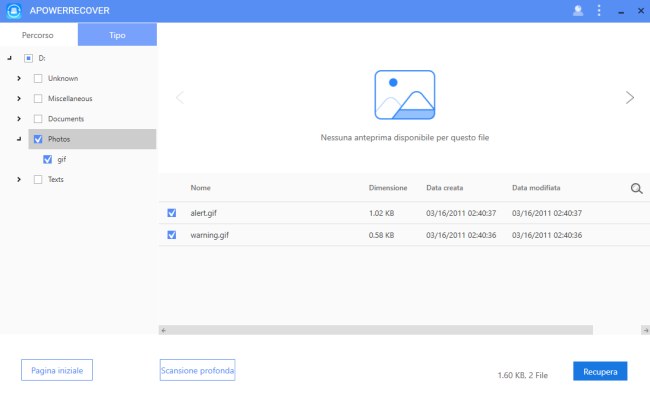The image size is (650, 396).
Task: Select the warning.gif file name
Action: [210, 235]
